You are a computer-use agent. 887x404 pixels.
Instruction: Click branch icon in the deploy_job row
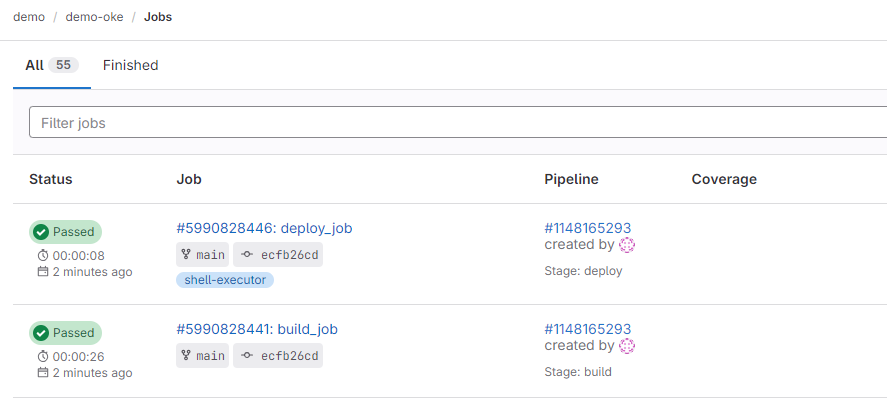186,255
